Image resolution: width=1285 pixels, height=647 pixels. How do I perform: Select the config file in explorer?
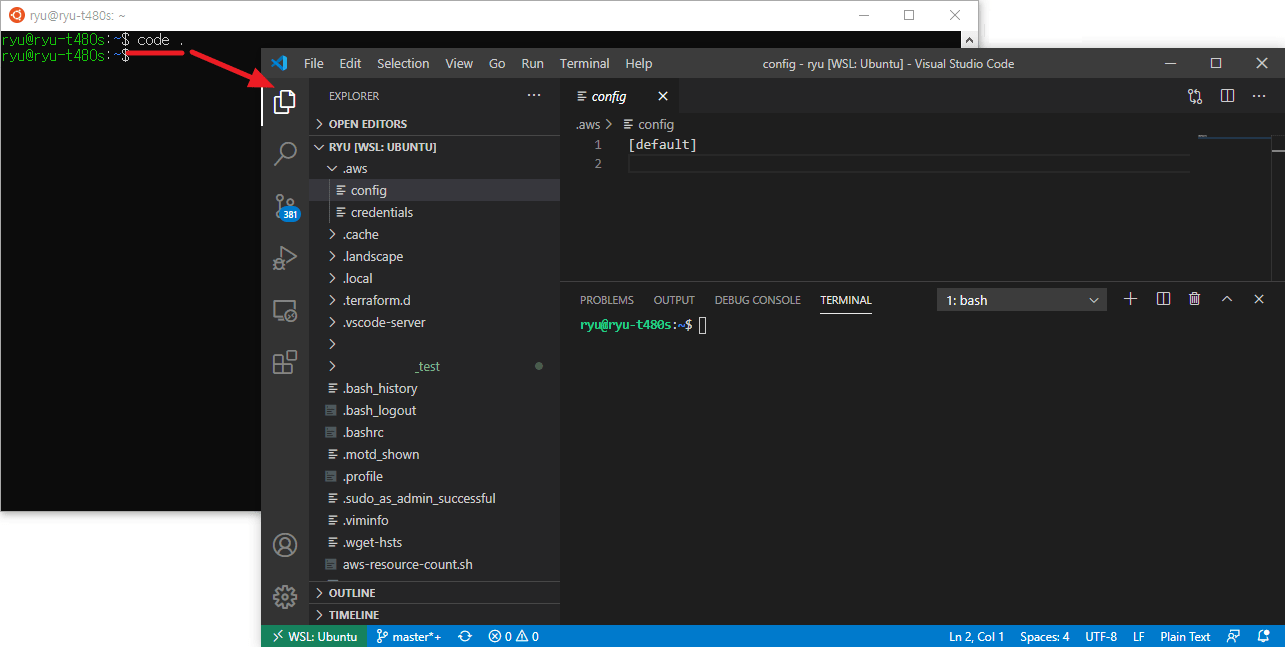(435, 191)
